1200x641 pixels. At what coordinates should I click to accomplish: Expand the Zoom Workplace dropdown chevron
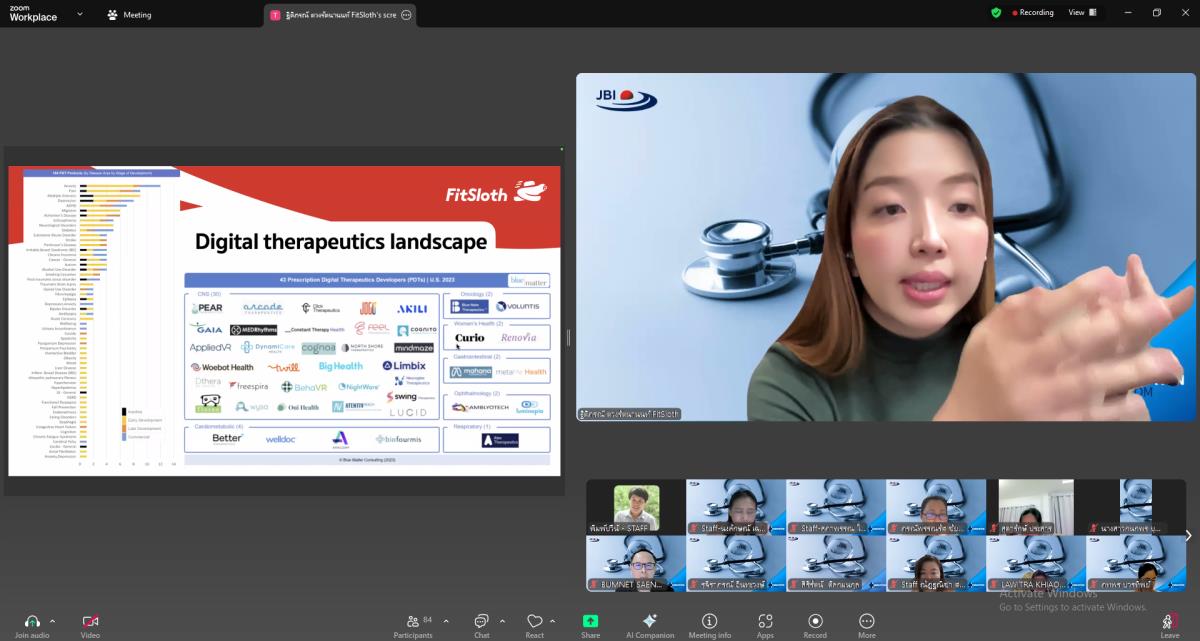coord(80,15)
